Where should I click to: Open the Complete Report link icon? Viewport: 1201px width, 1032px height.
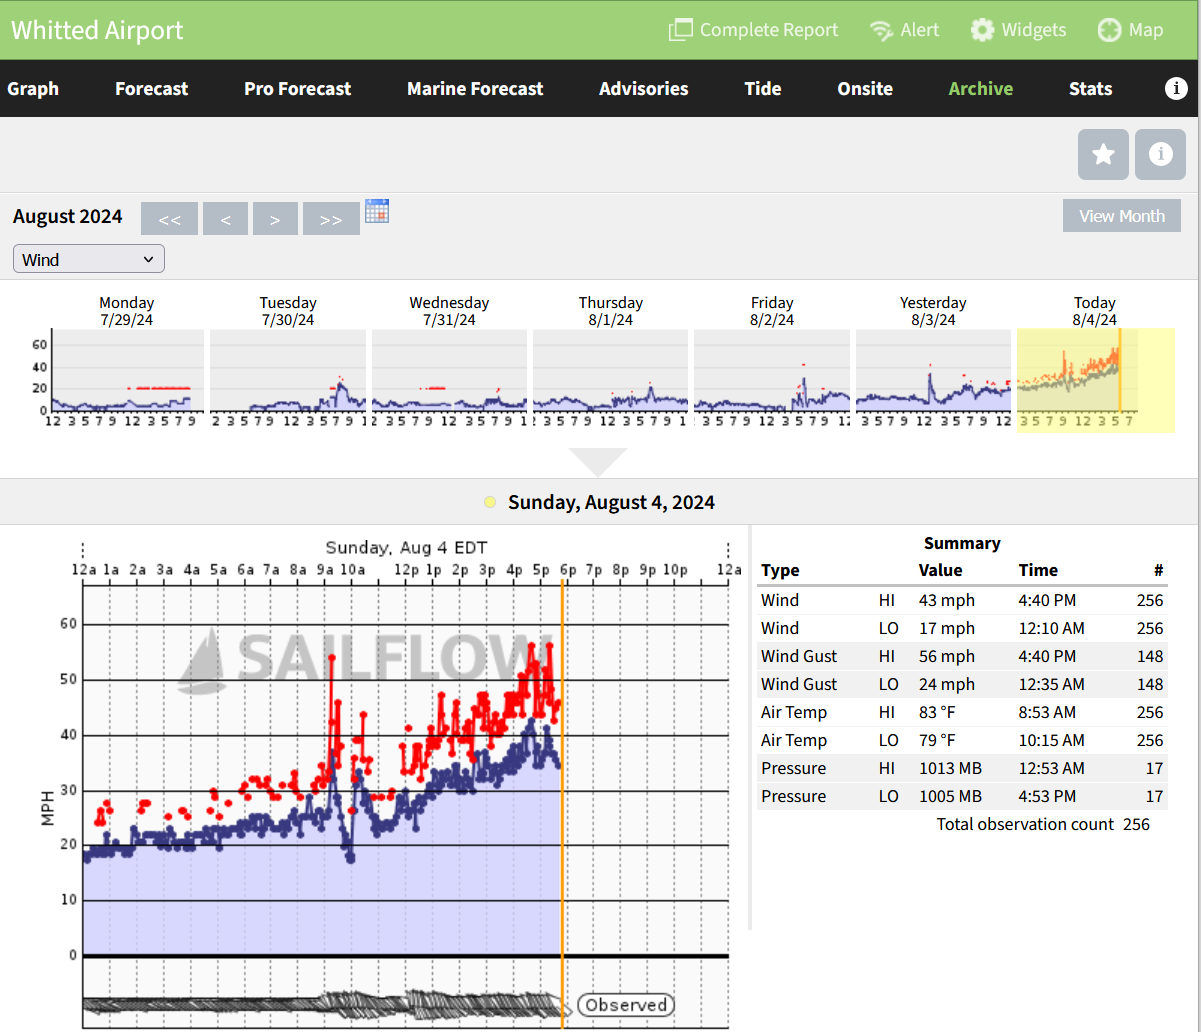tap(680, 30)
